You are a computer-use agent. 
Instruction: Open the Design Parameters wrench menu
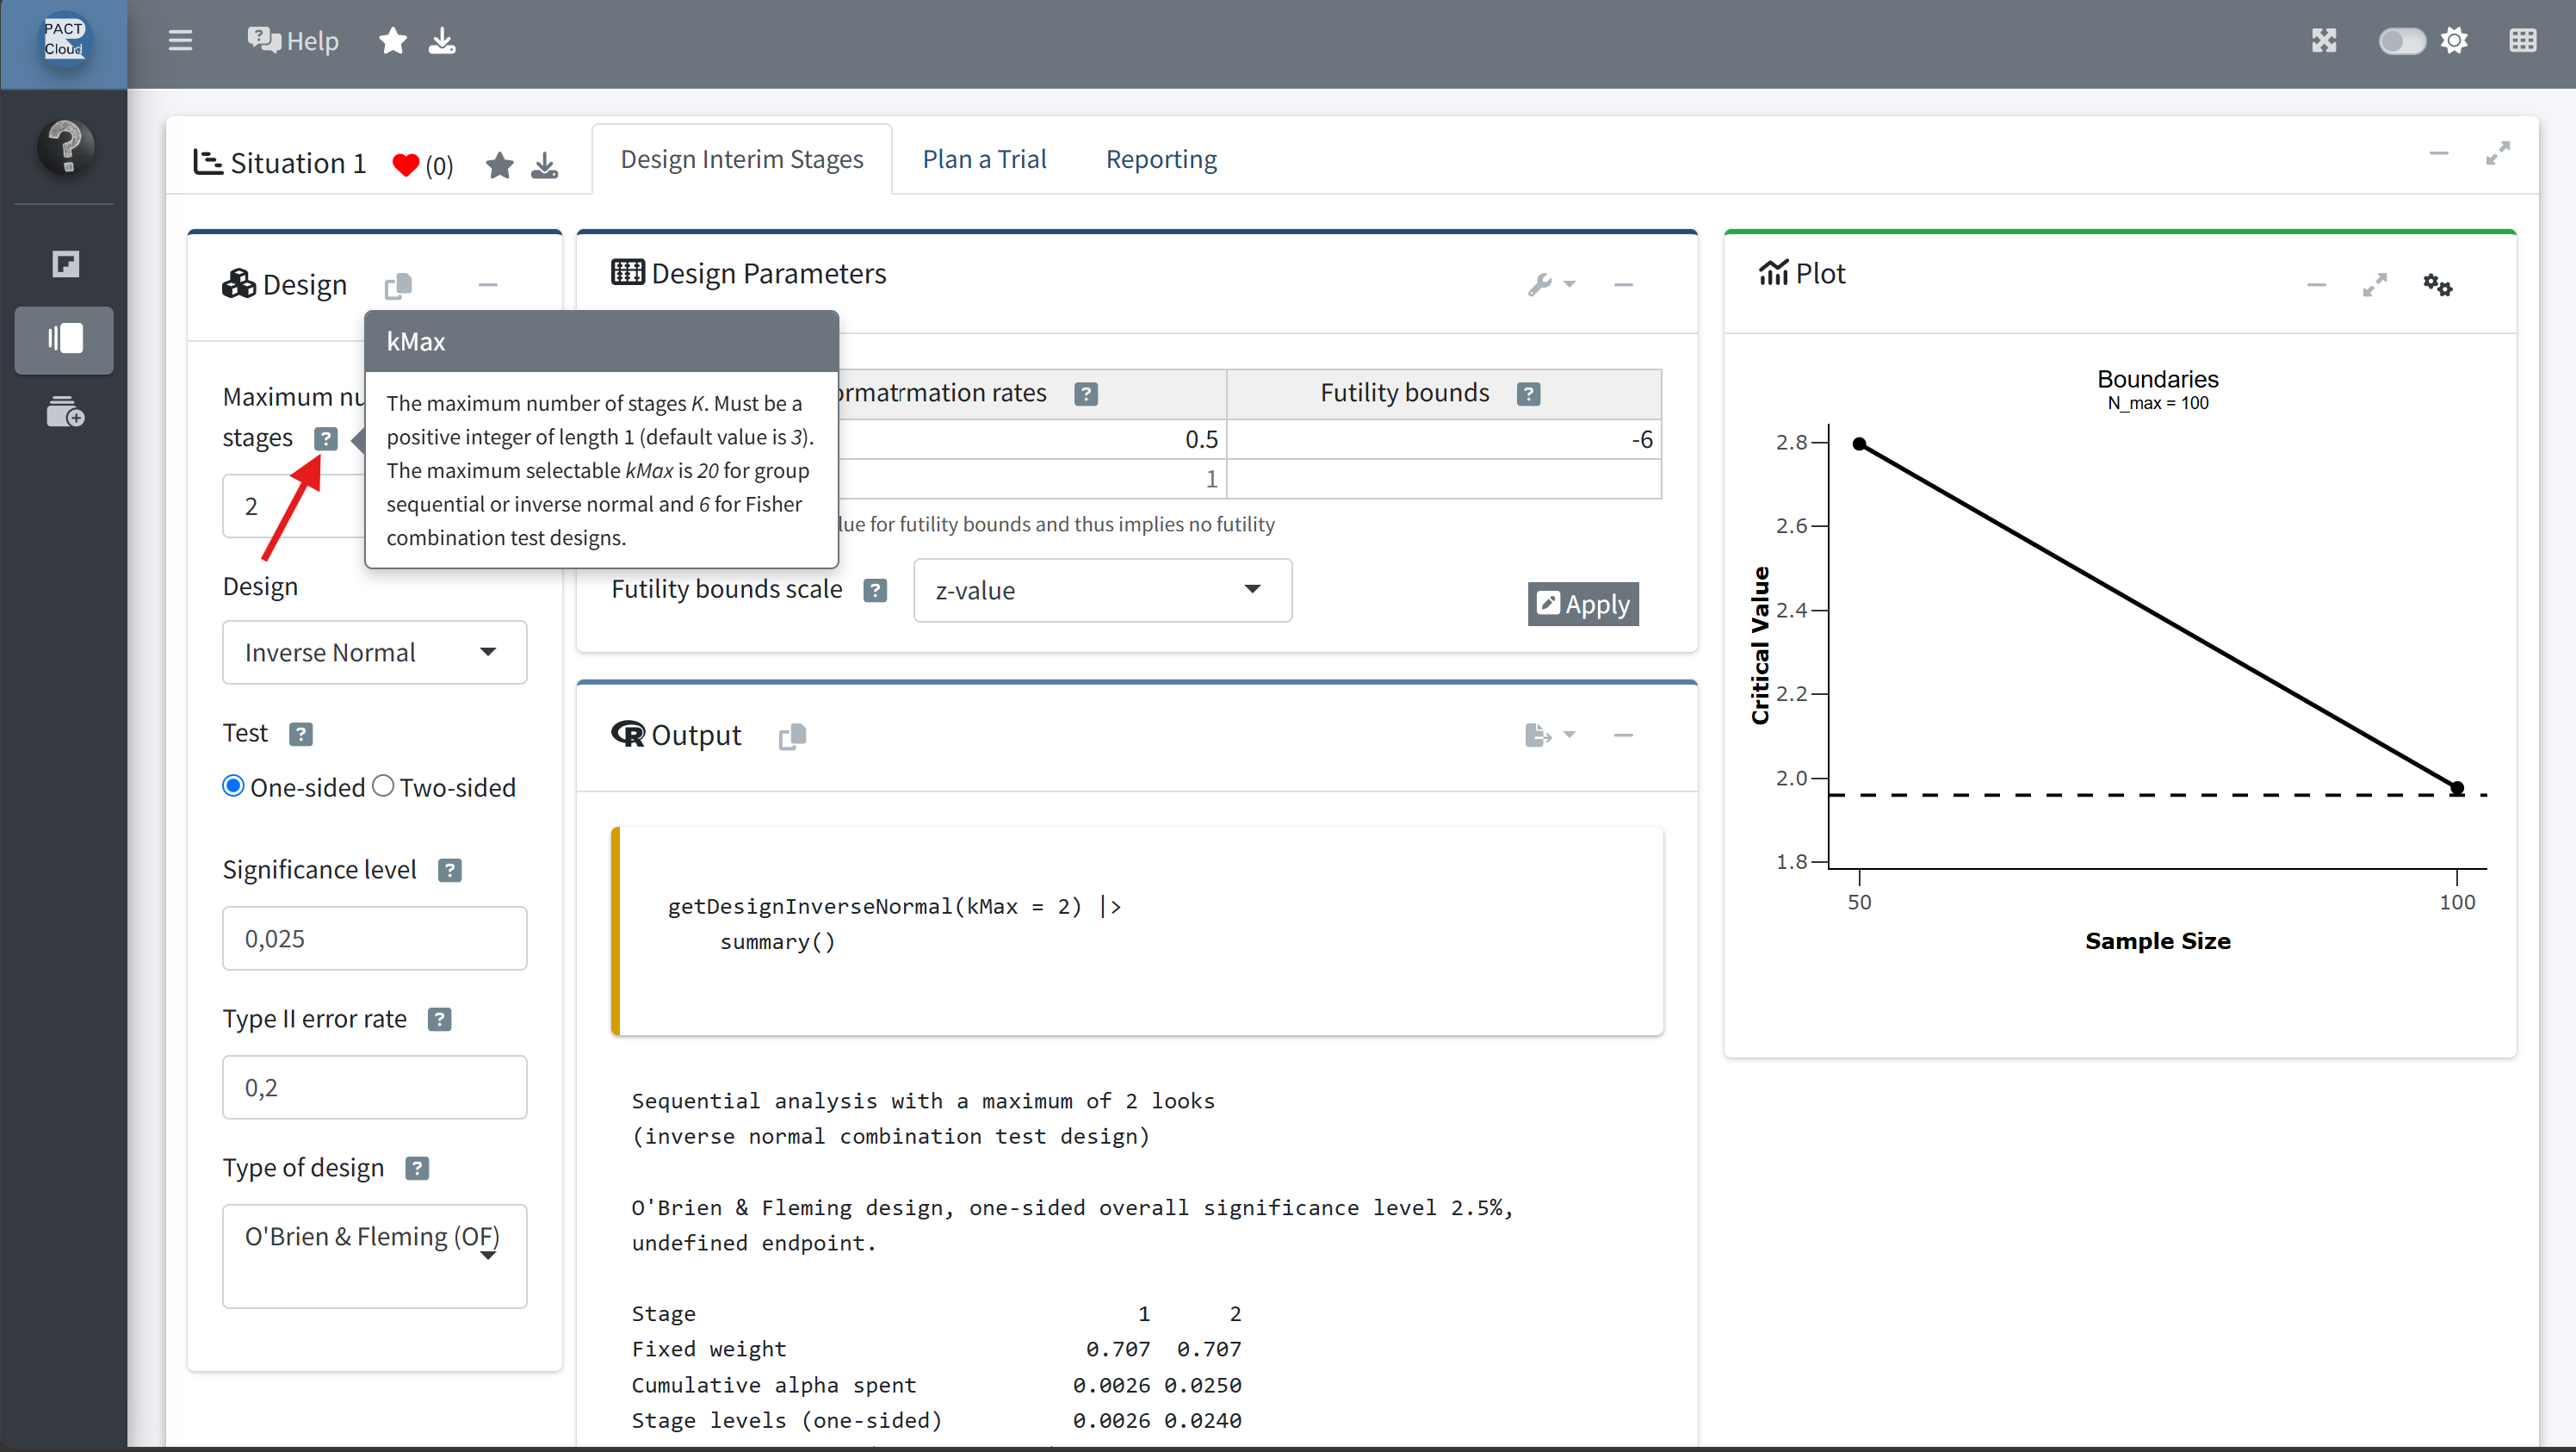[1552, 285]
